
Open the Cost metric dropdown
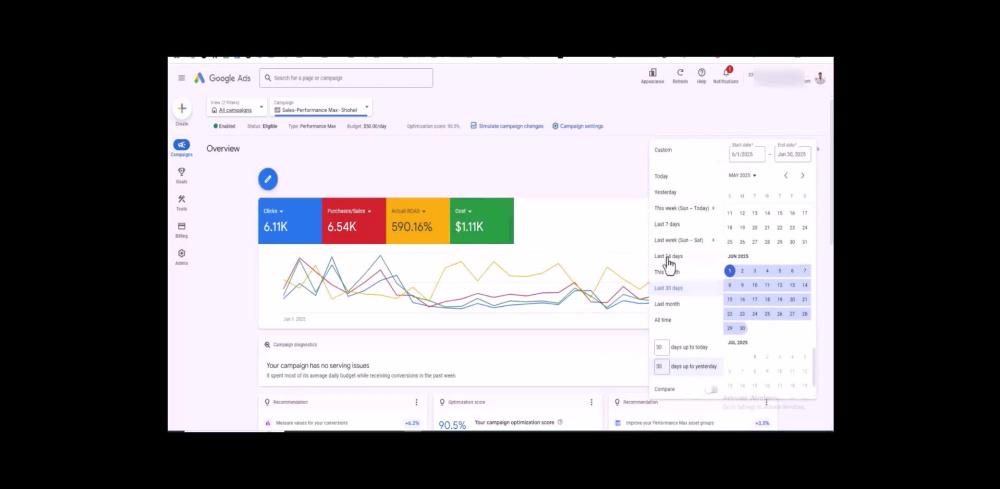point(463,211)
